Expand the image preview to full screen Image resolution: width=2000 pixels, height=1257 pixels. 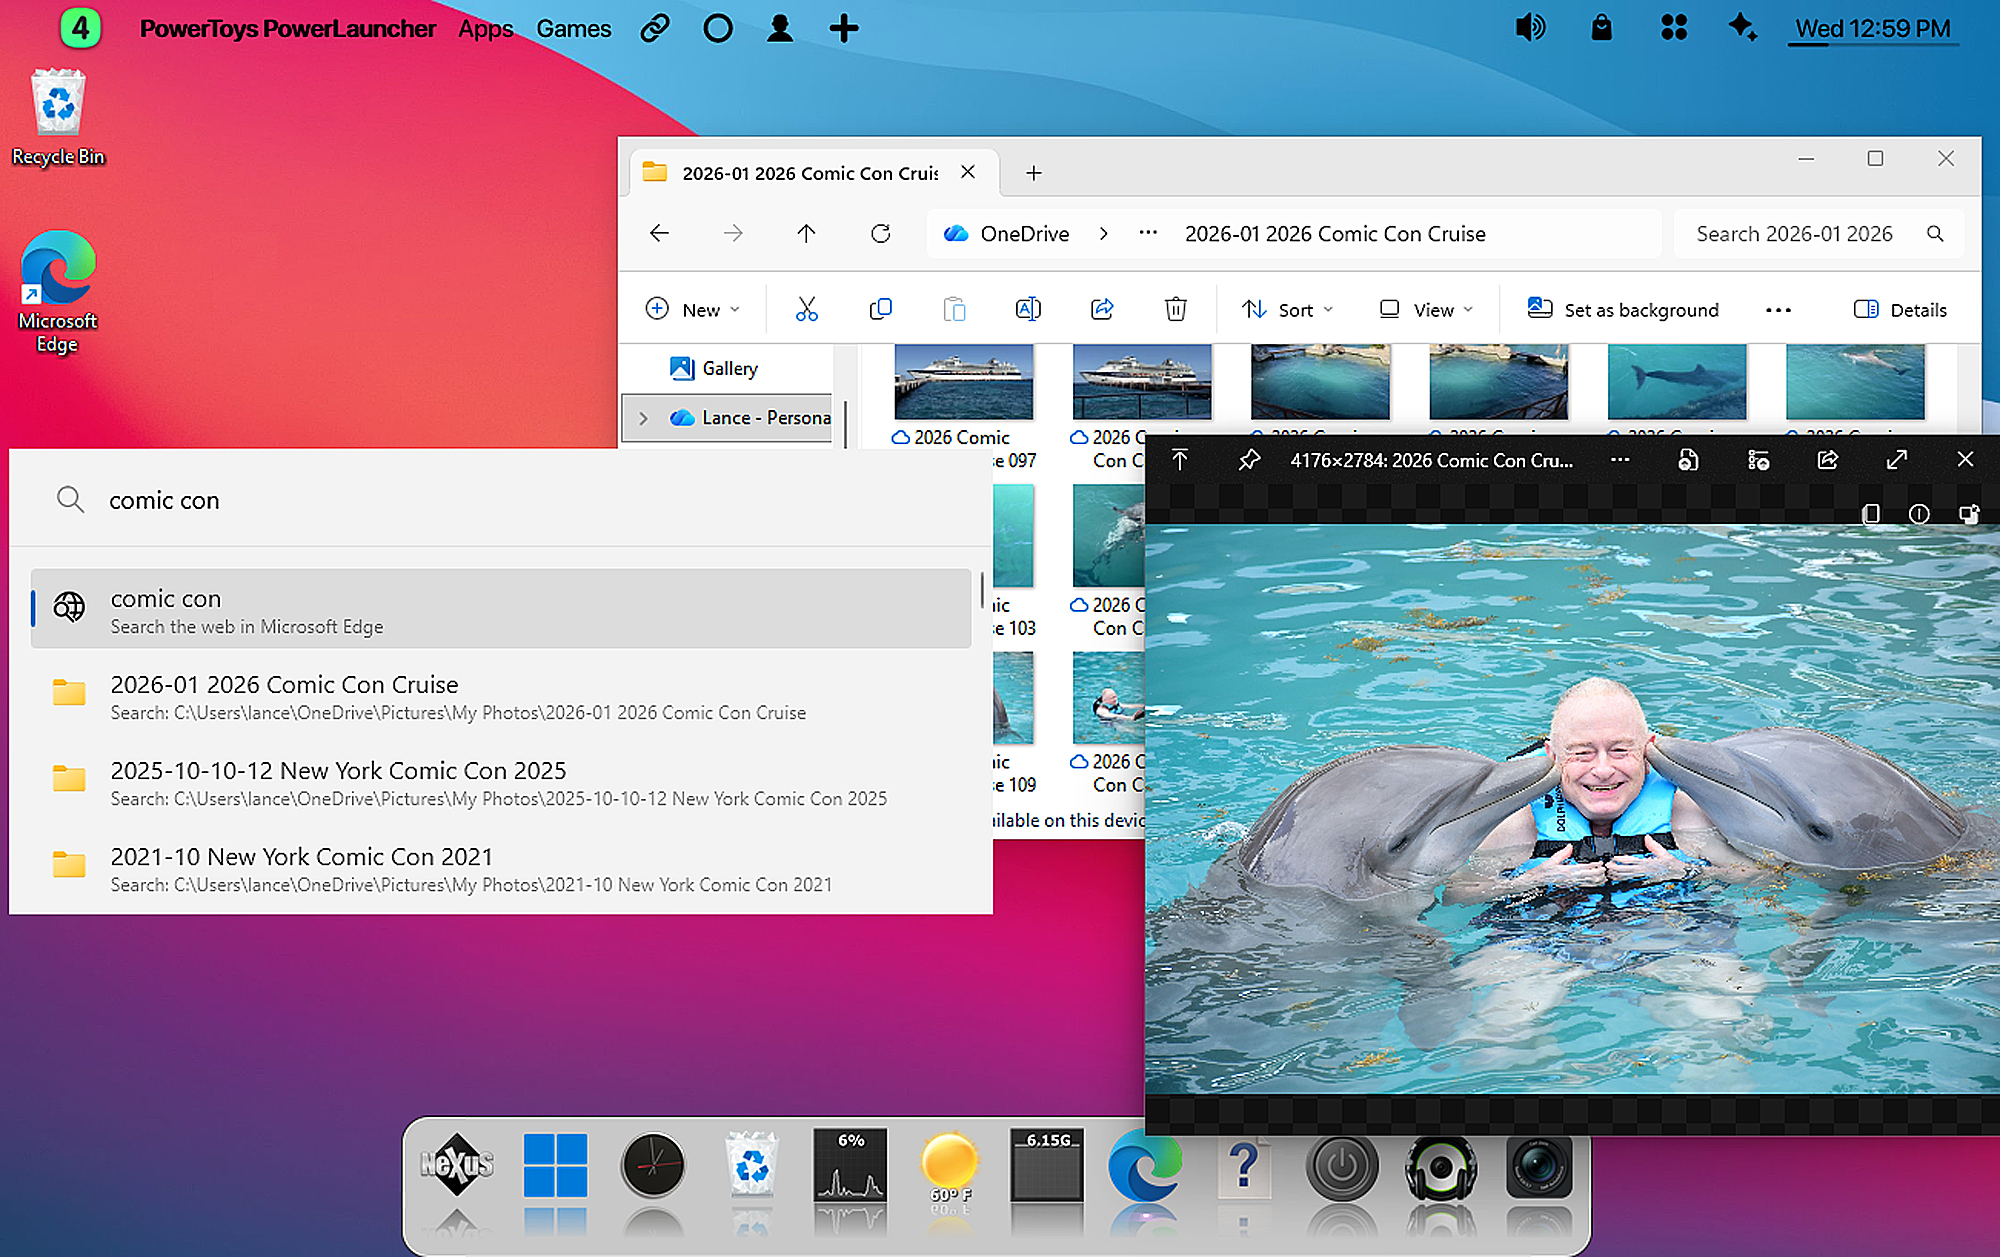tap(1896, 460)
